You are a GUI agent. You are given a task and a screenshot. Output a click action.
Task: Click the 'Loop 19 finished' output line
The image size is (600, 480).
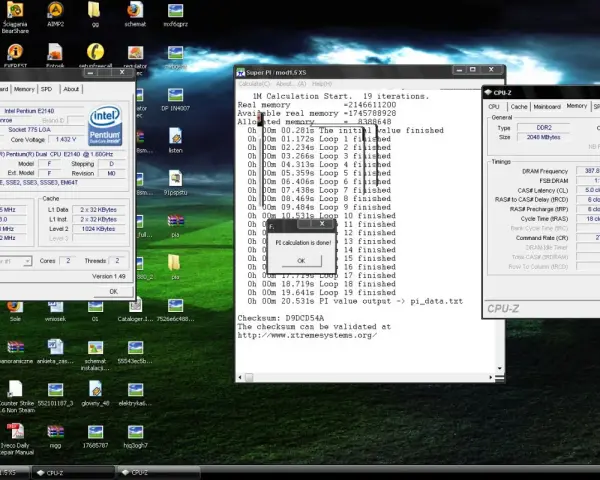tap(321, 292)
